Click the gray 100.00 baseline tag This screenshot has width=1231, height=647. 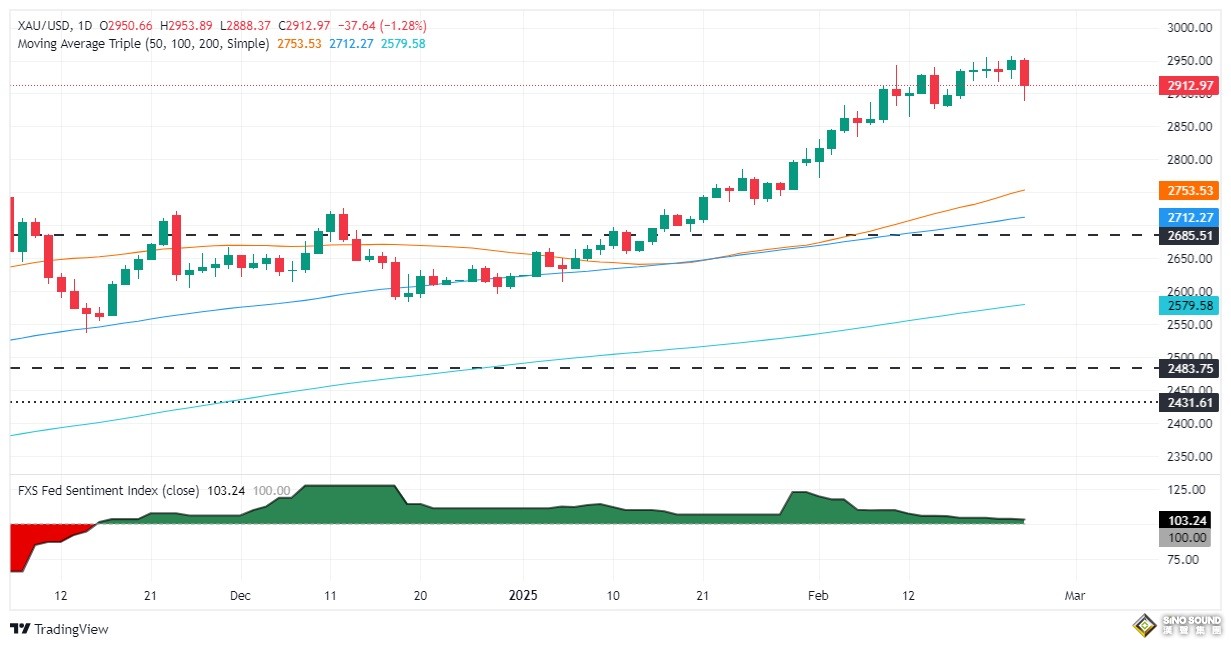point(1189,538)
